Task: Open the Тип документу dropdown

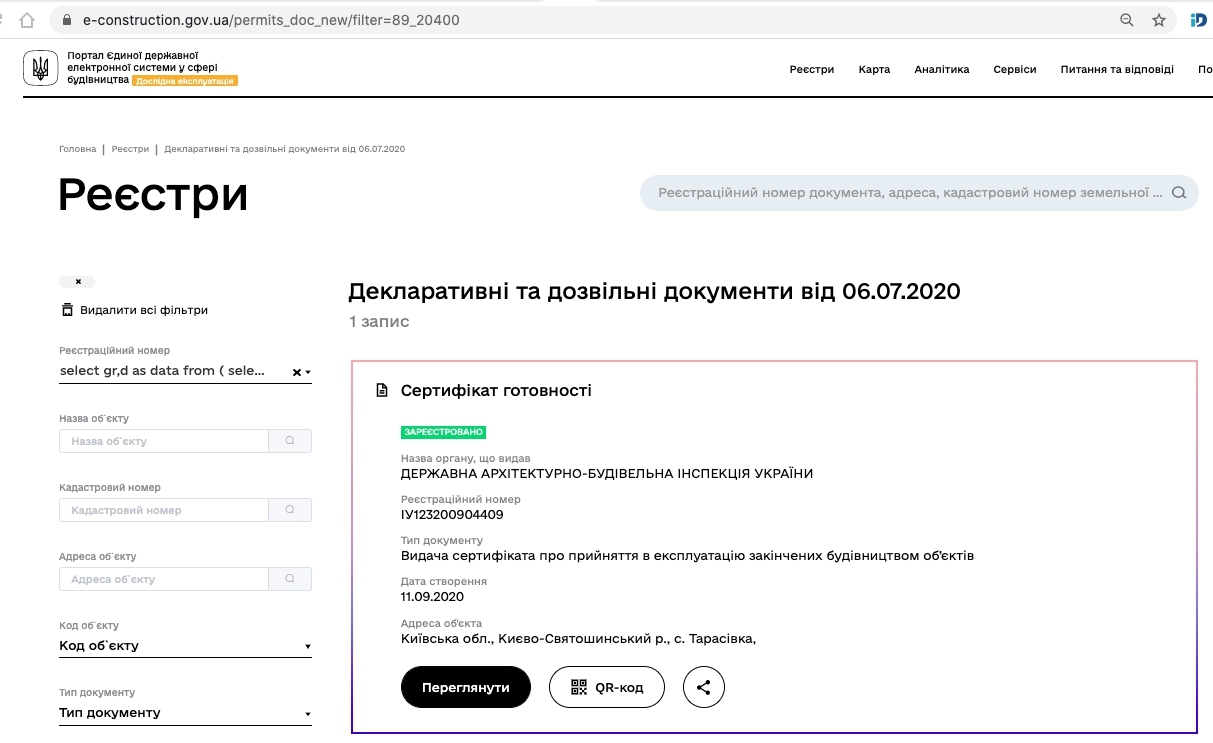Action: pos(185,713)
